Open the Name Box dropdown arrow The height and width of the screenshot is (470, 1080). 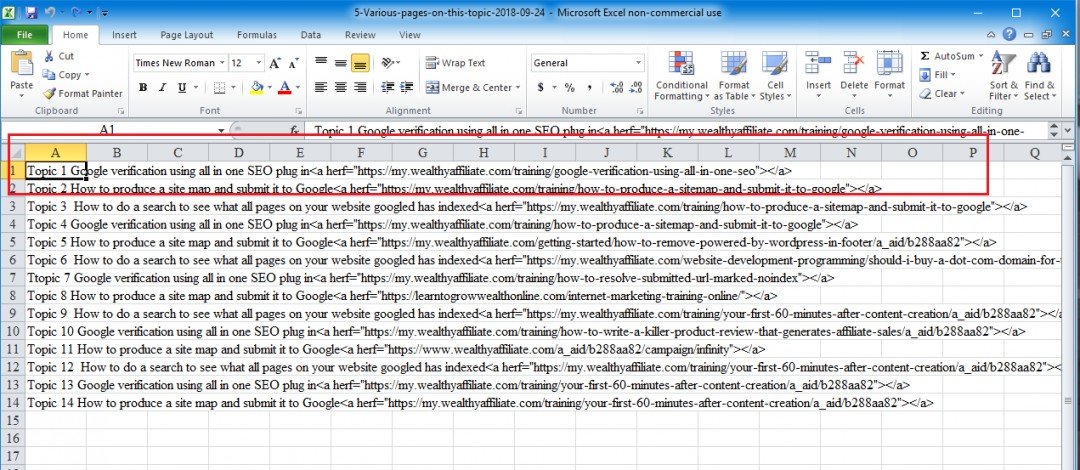(x=221, y=130)
